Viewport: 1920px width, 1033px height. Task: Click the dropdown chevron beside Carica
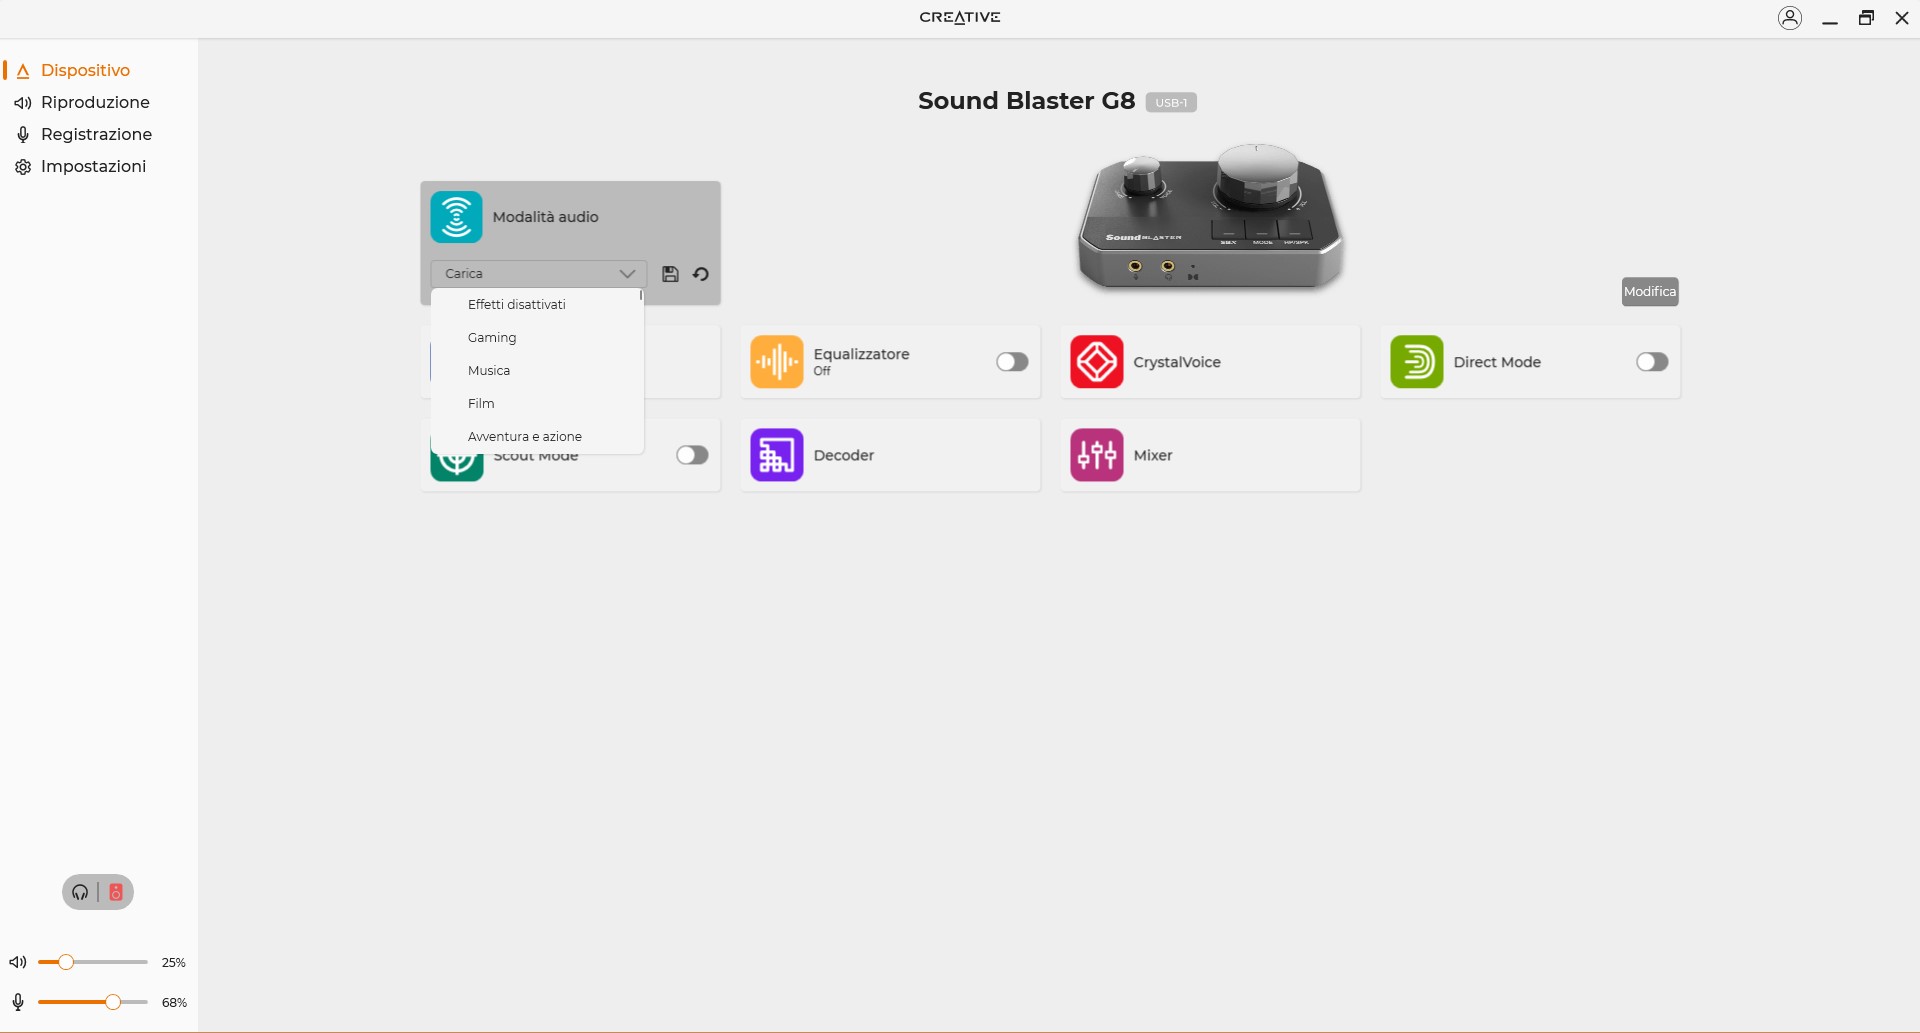pyautogui.click(x=627, y=274)
